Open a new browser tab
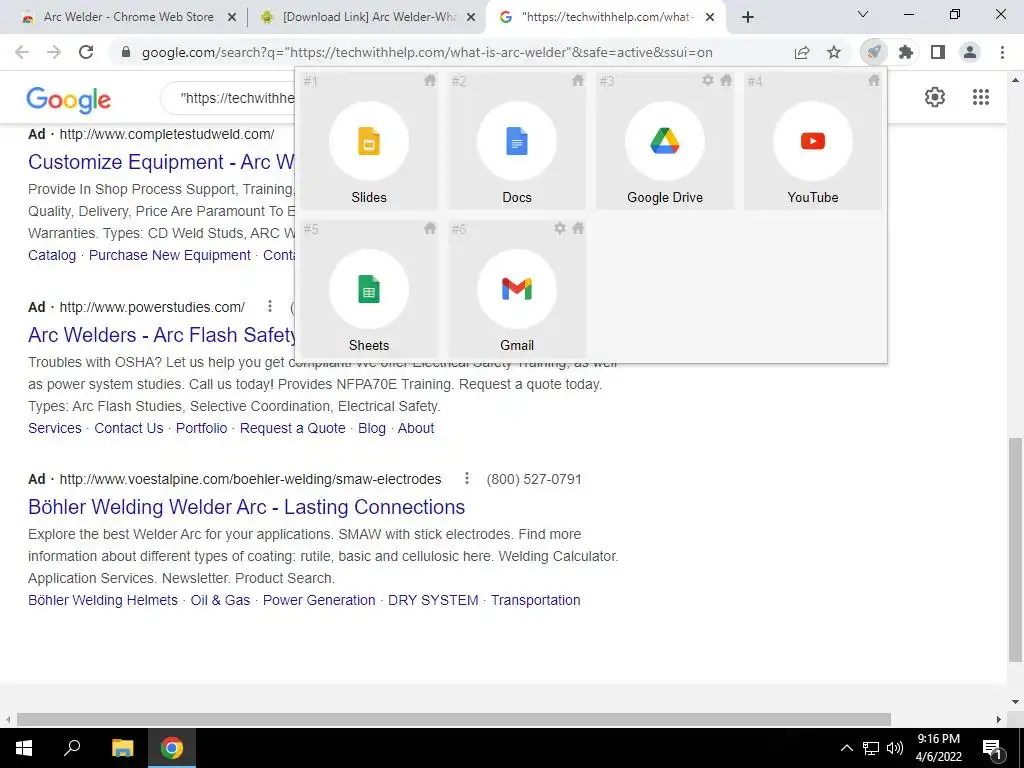Viewport: 1024px width, 768px height. pyautogui.click(x=748, y=18)
